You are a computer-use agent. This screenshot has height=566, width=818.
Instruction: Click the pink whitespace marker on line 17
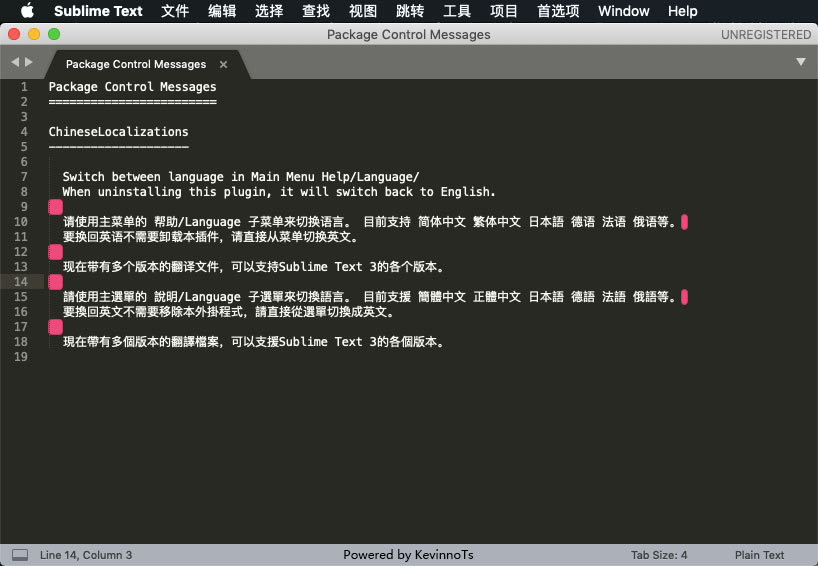(x=55, y=327)
